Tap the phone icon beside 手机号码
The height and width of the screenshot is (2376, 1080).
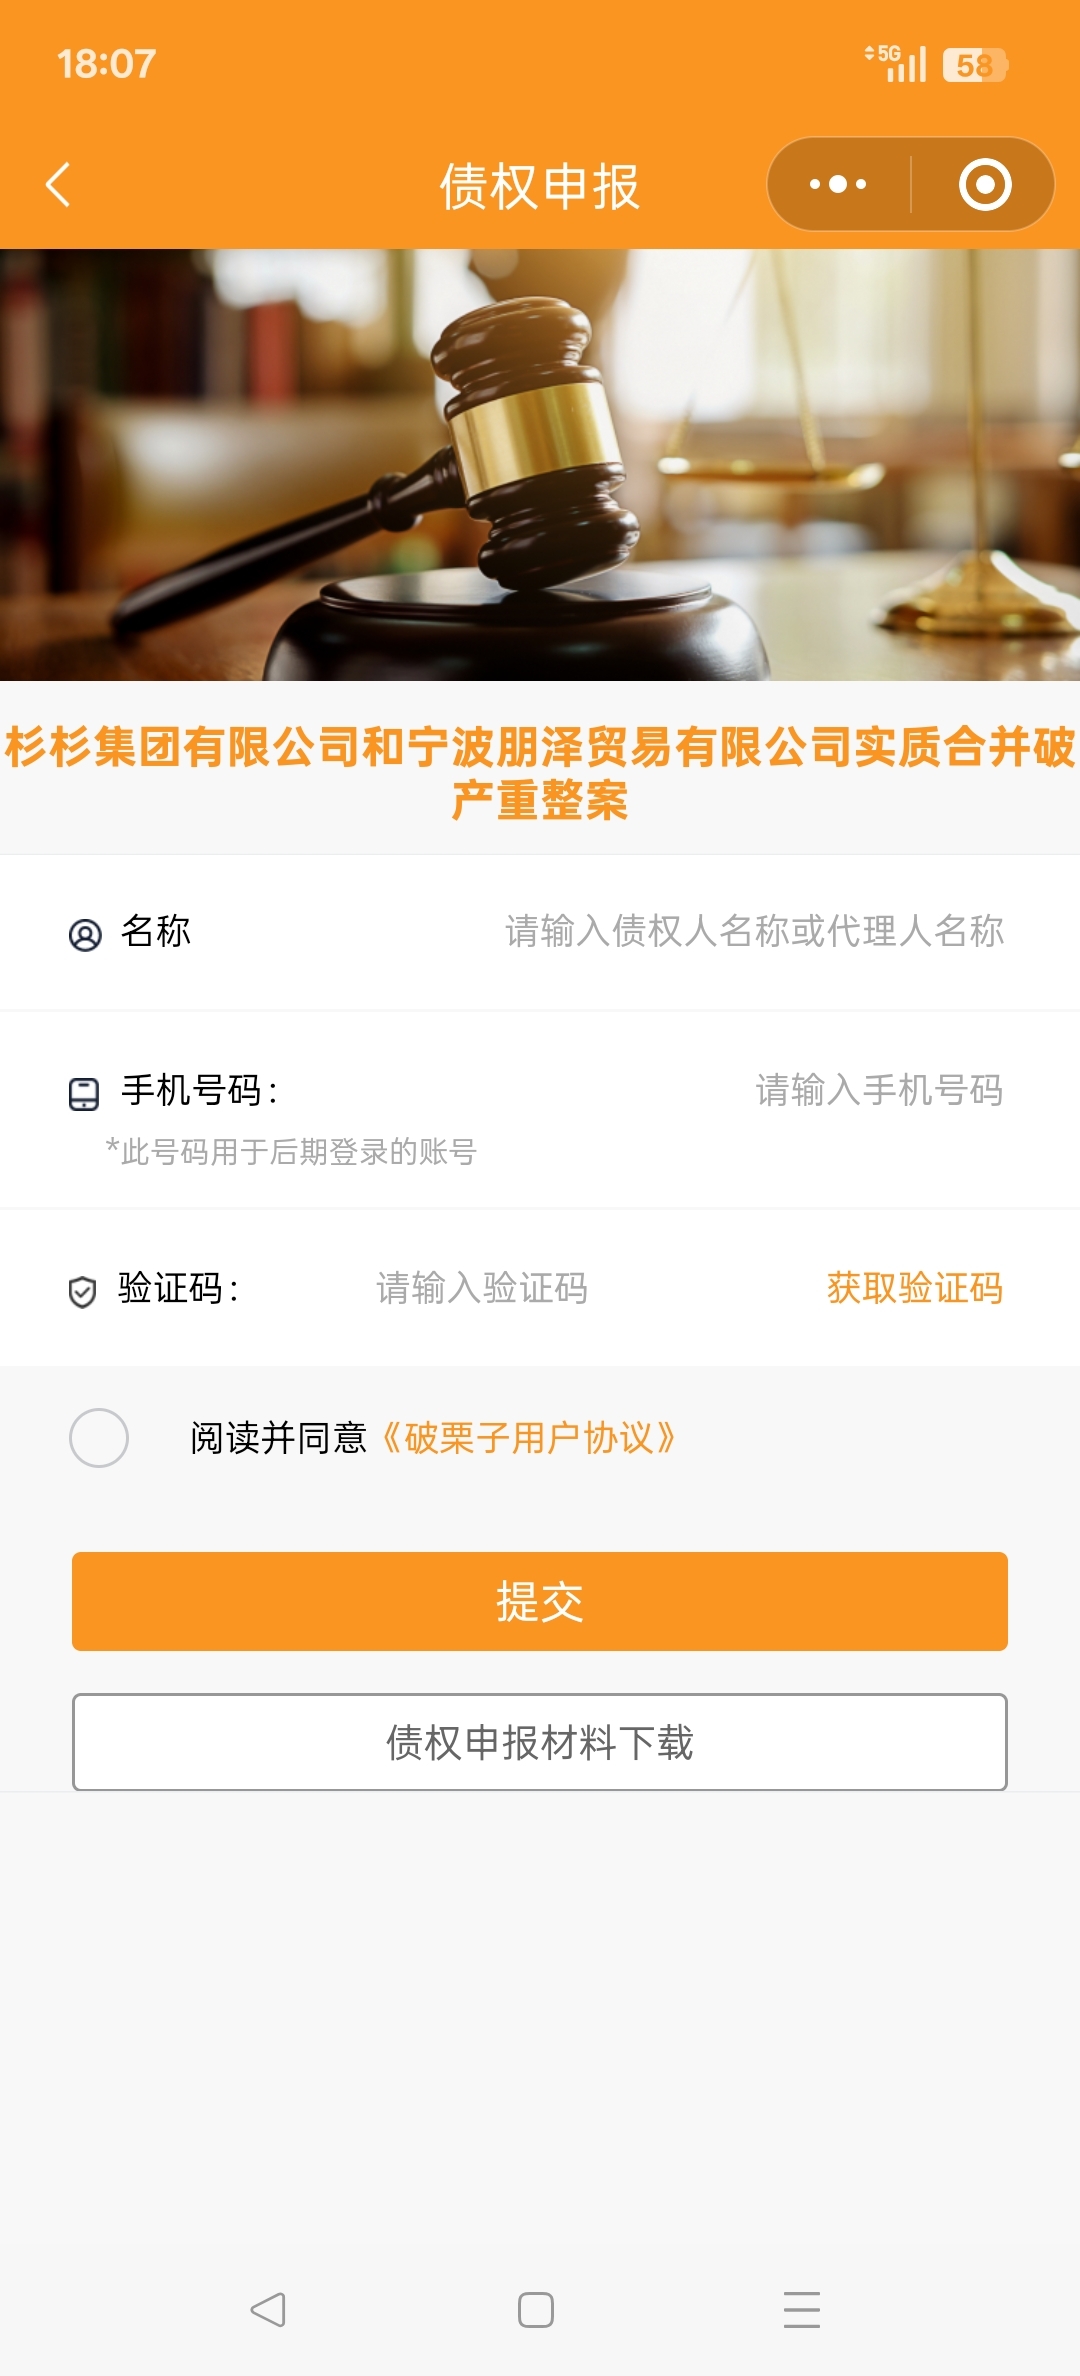click(84, 1093)
